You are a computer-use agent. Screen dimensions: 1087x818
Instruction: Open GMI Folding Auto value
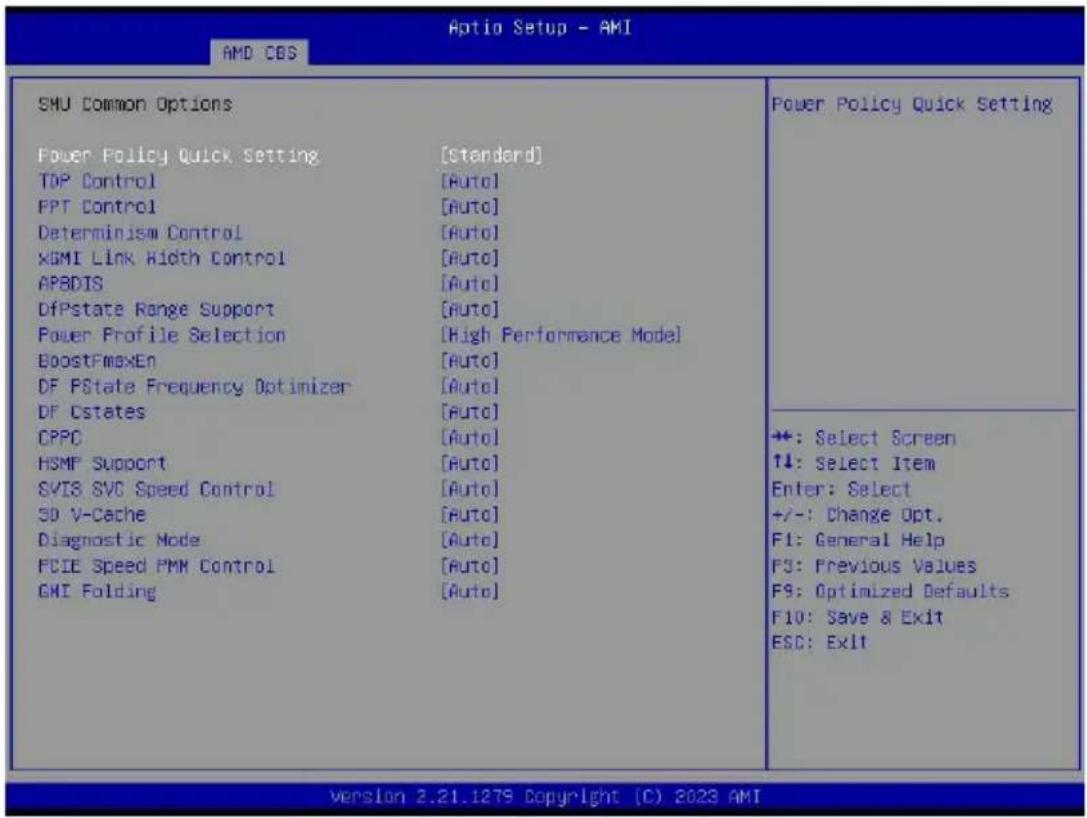pos(469,591)
